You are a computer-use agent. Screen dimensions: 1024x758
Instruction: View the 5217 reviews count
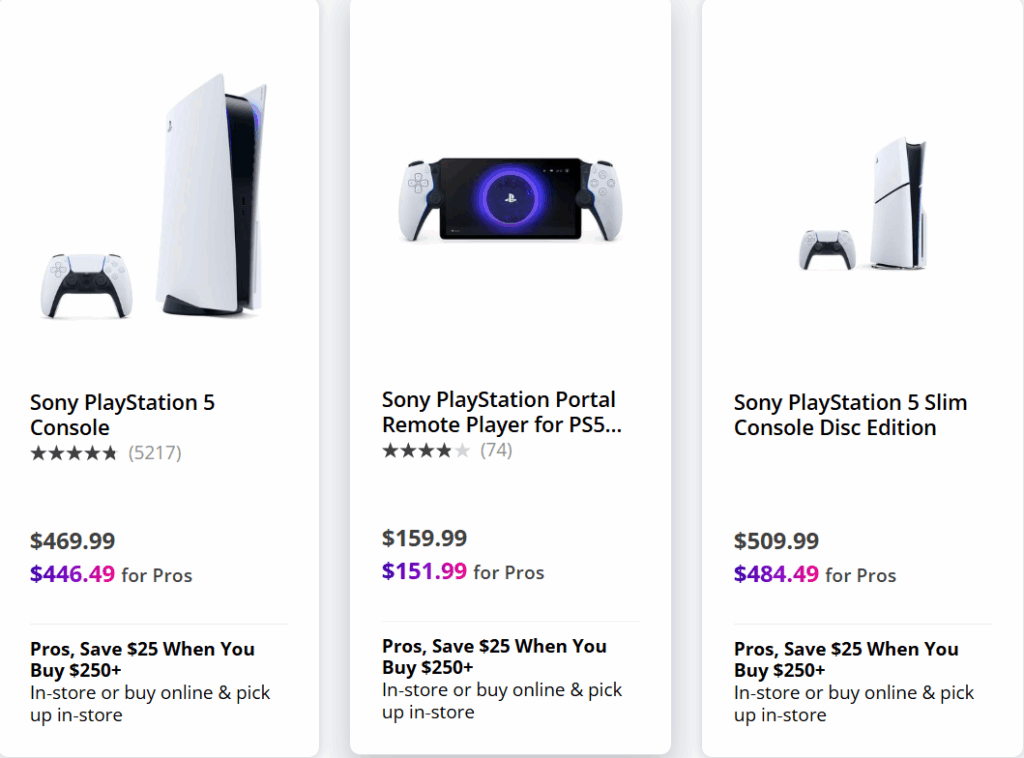(x=154, y=453)
